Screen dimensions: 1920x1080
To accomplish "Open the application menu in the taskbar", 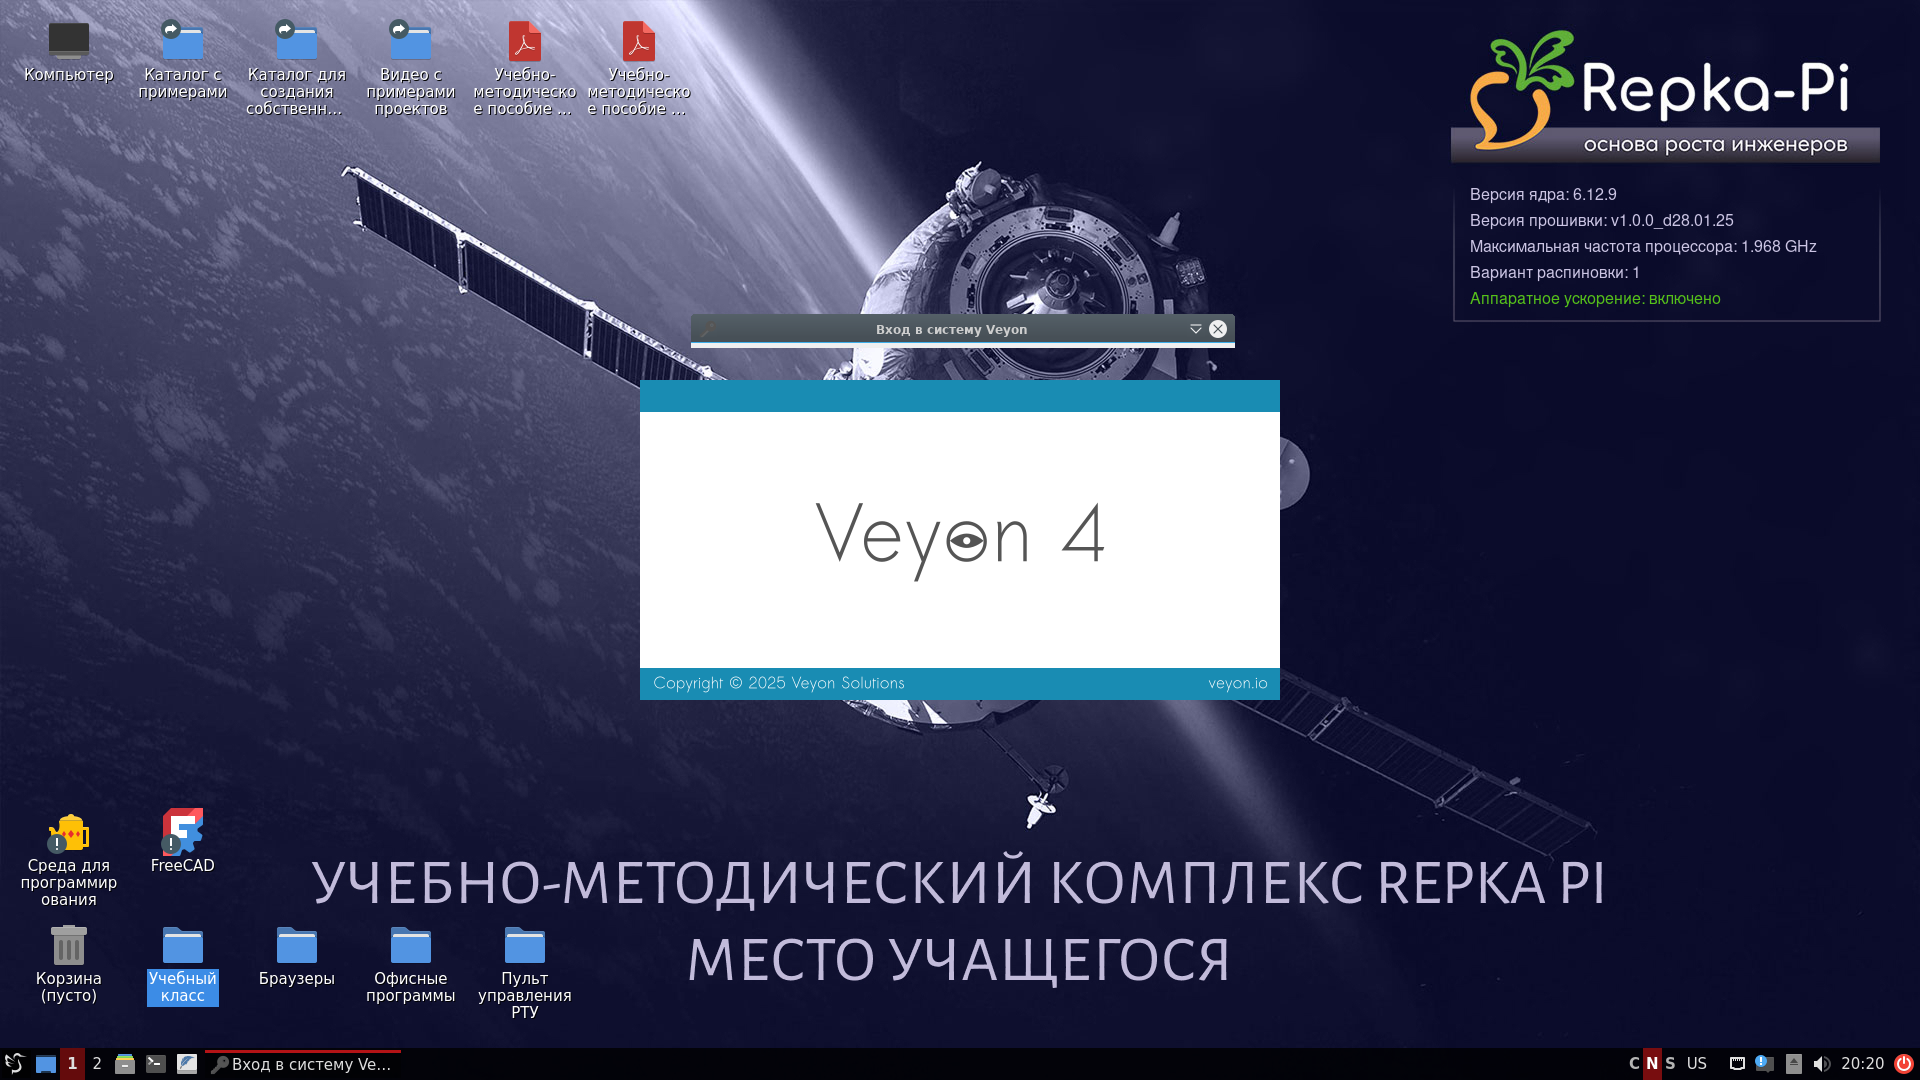I will pyautogui.click(x=15, y=1064).
